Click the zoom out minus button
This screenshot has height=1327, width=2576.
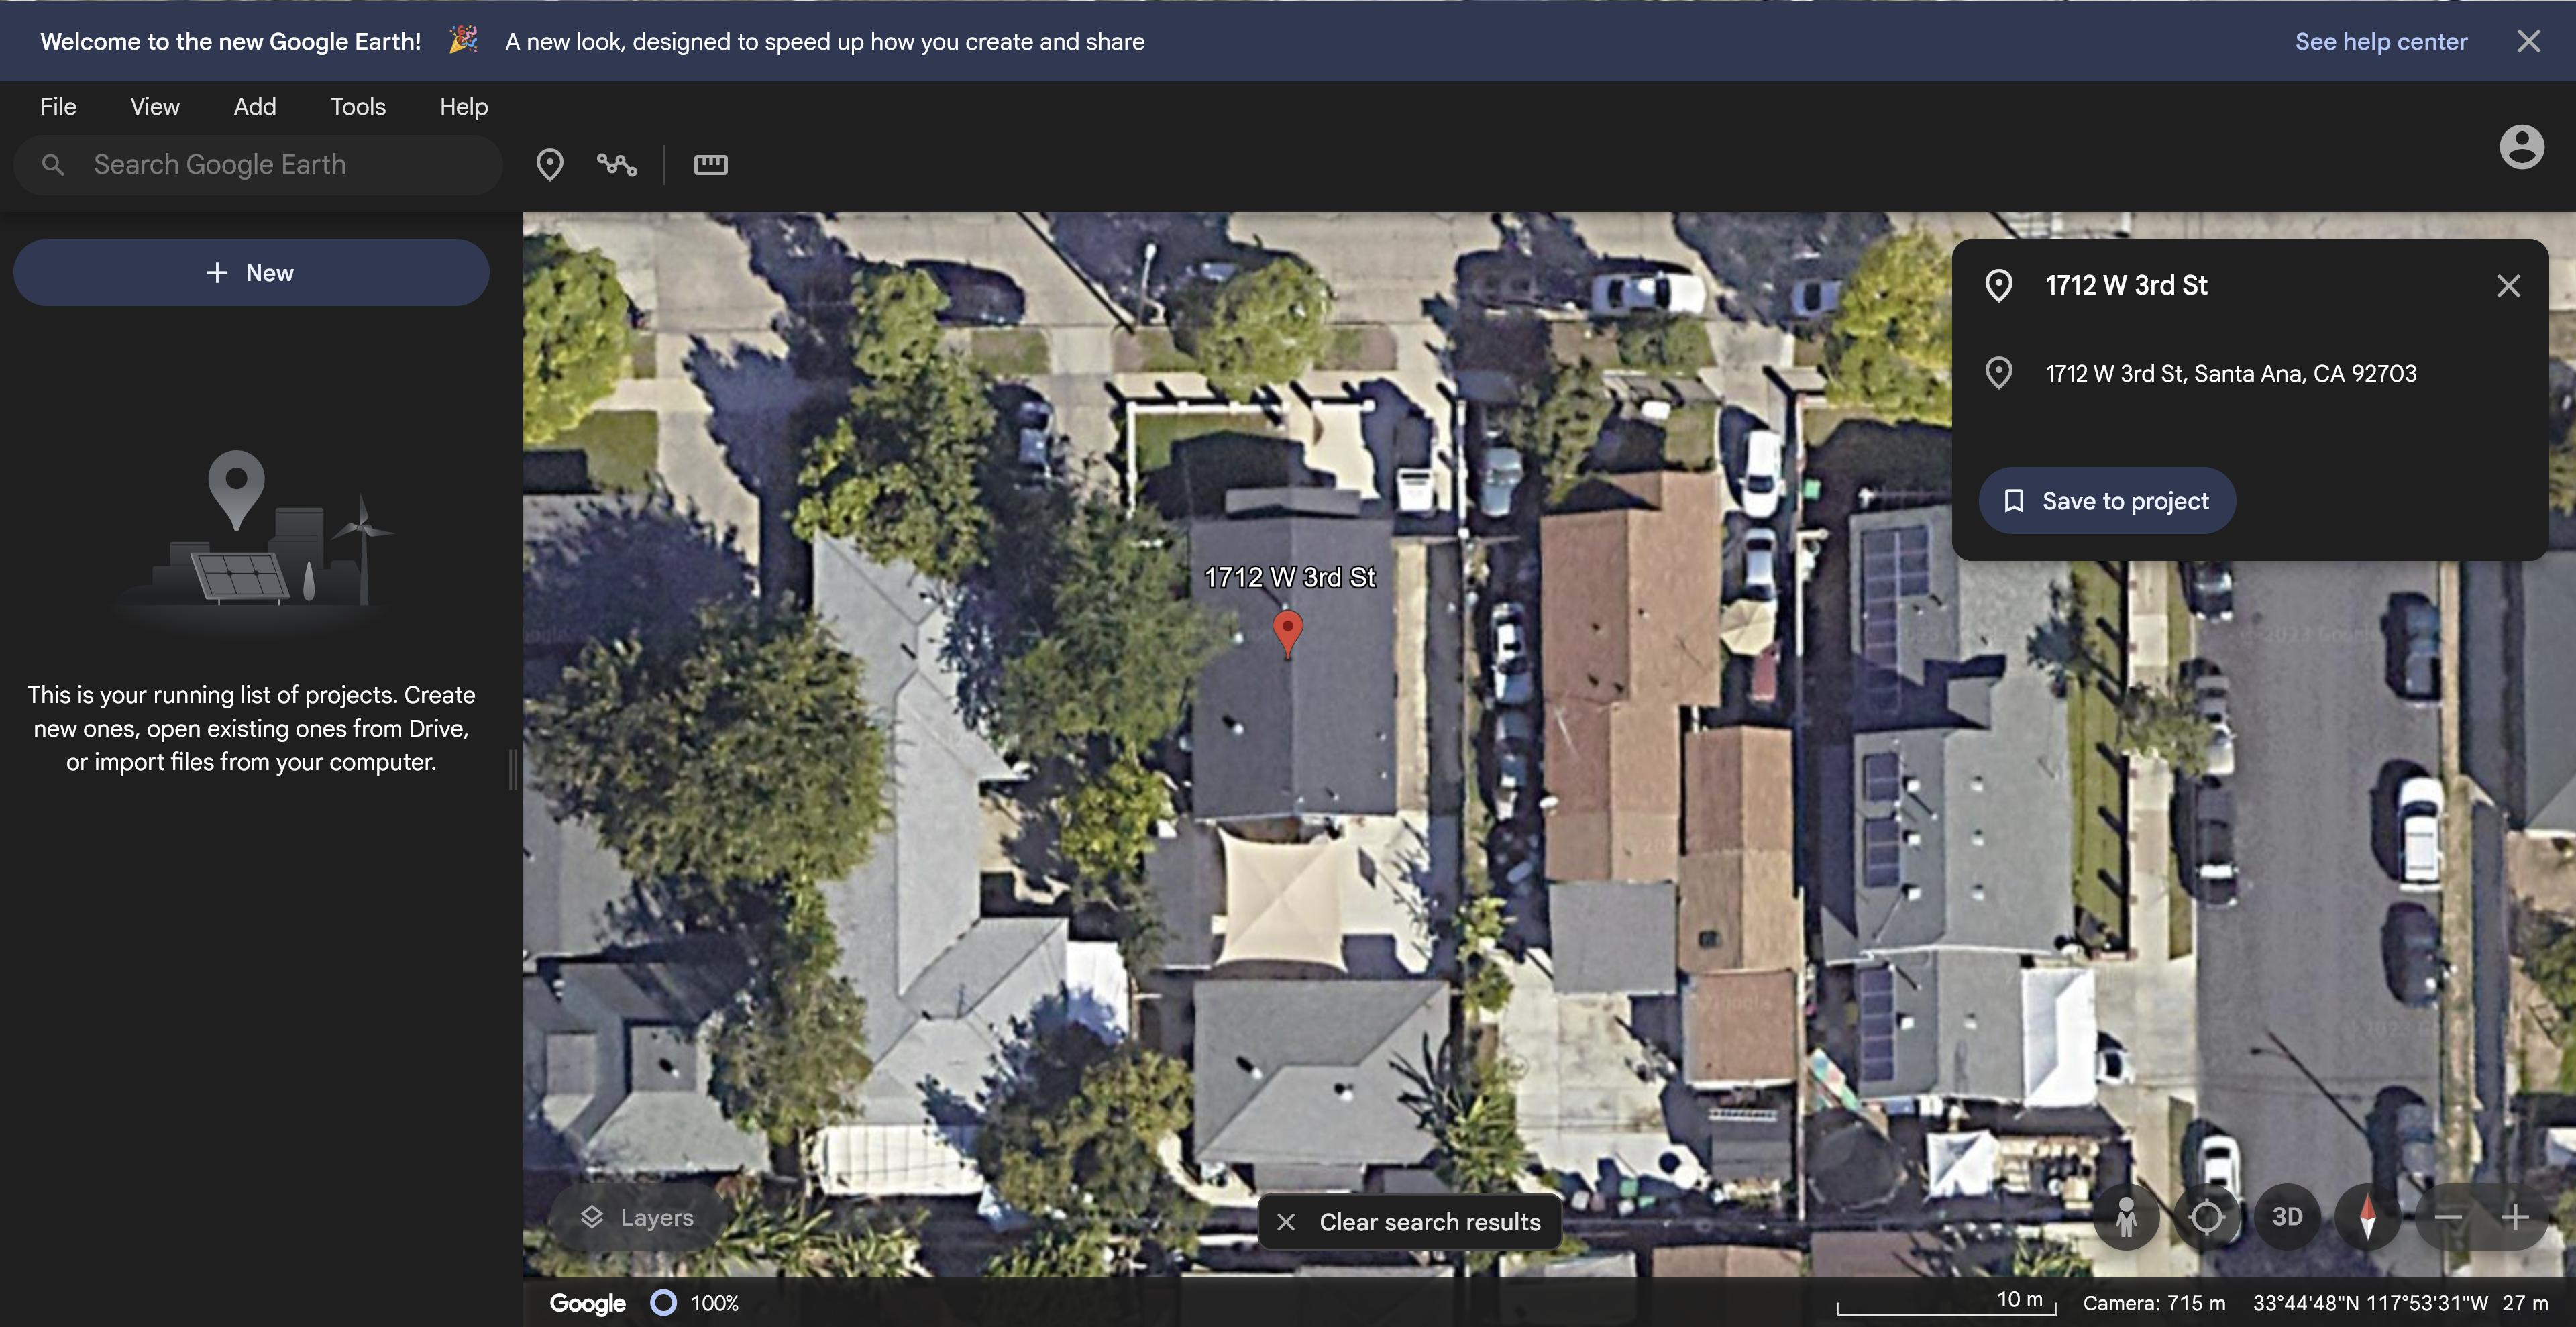(2448, 1217)
